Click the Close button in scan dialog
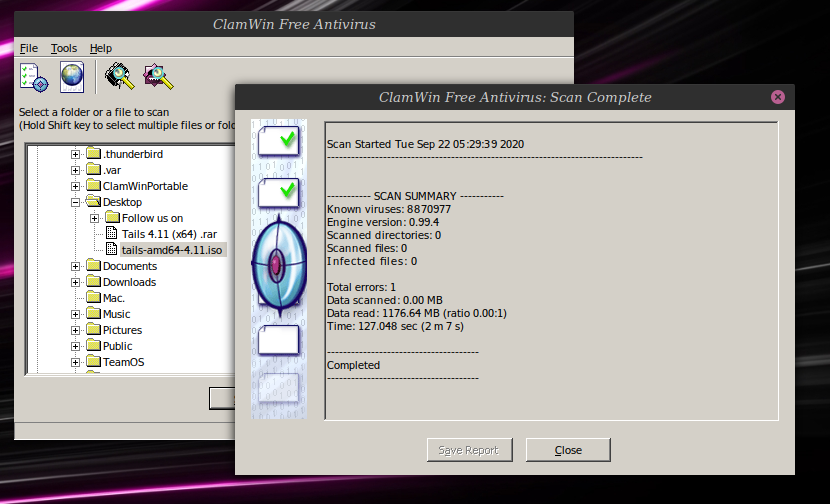Screen dimensions: 830x504 click(568, 450)
